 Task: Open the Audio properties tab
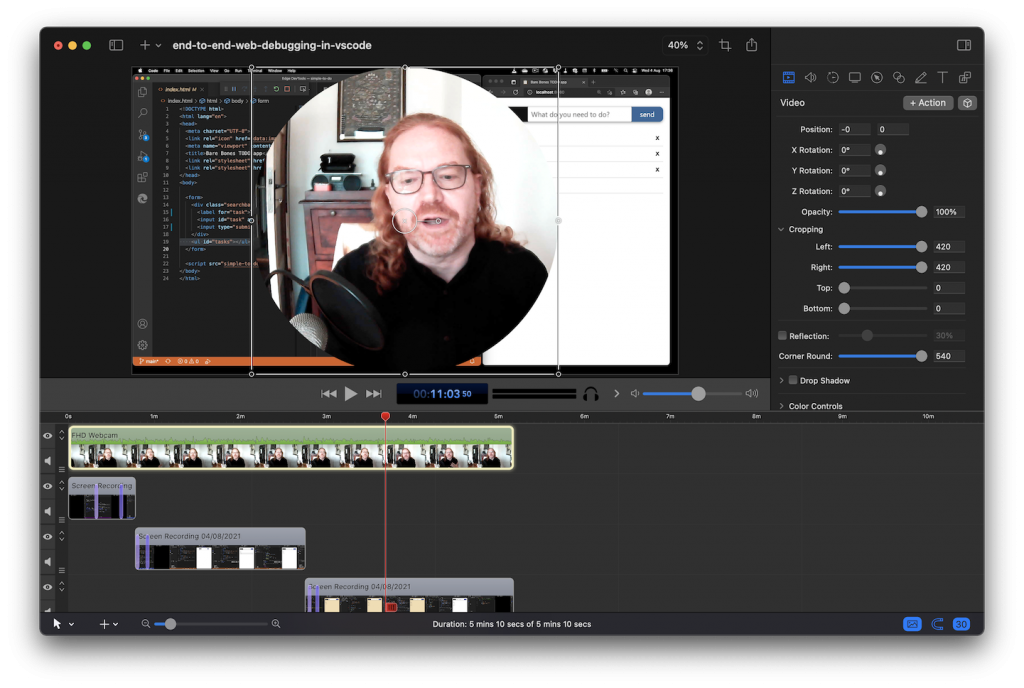coord(810,78)
